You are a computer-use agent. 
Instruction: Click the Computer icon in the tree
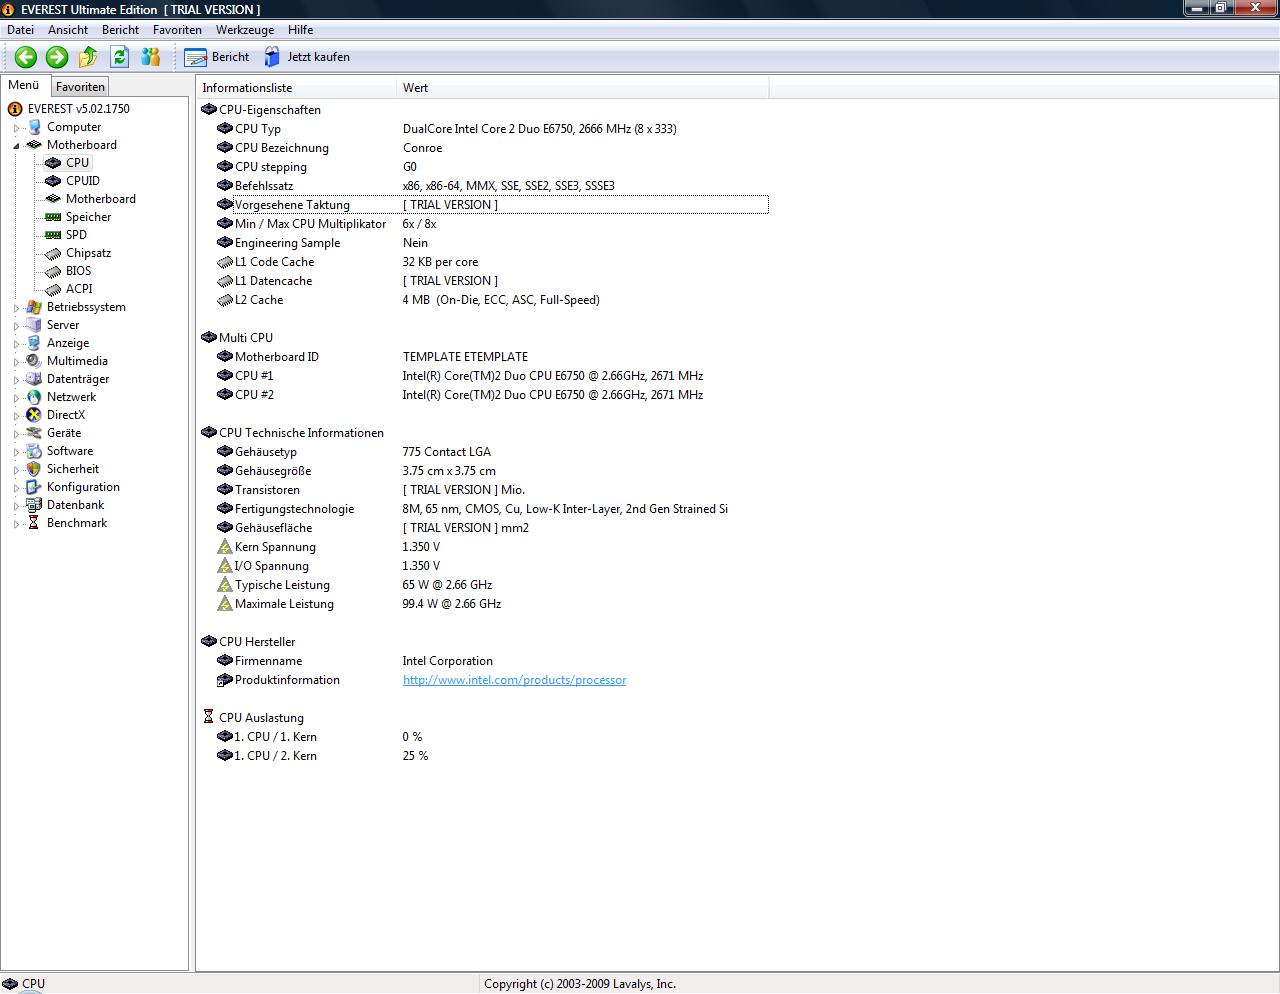point(34,127)
